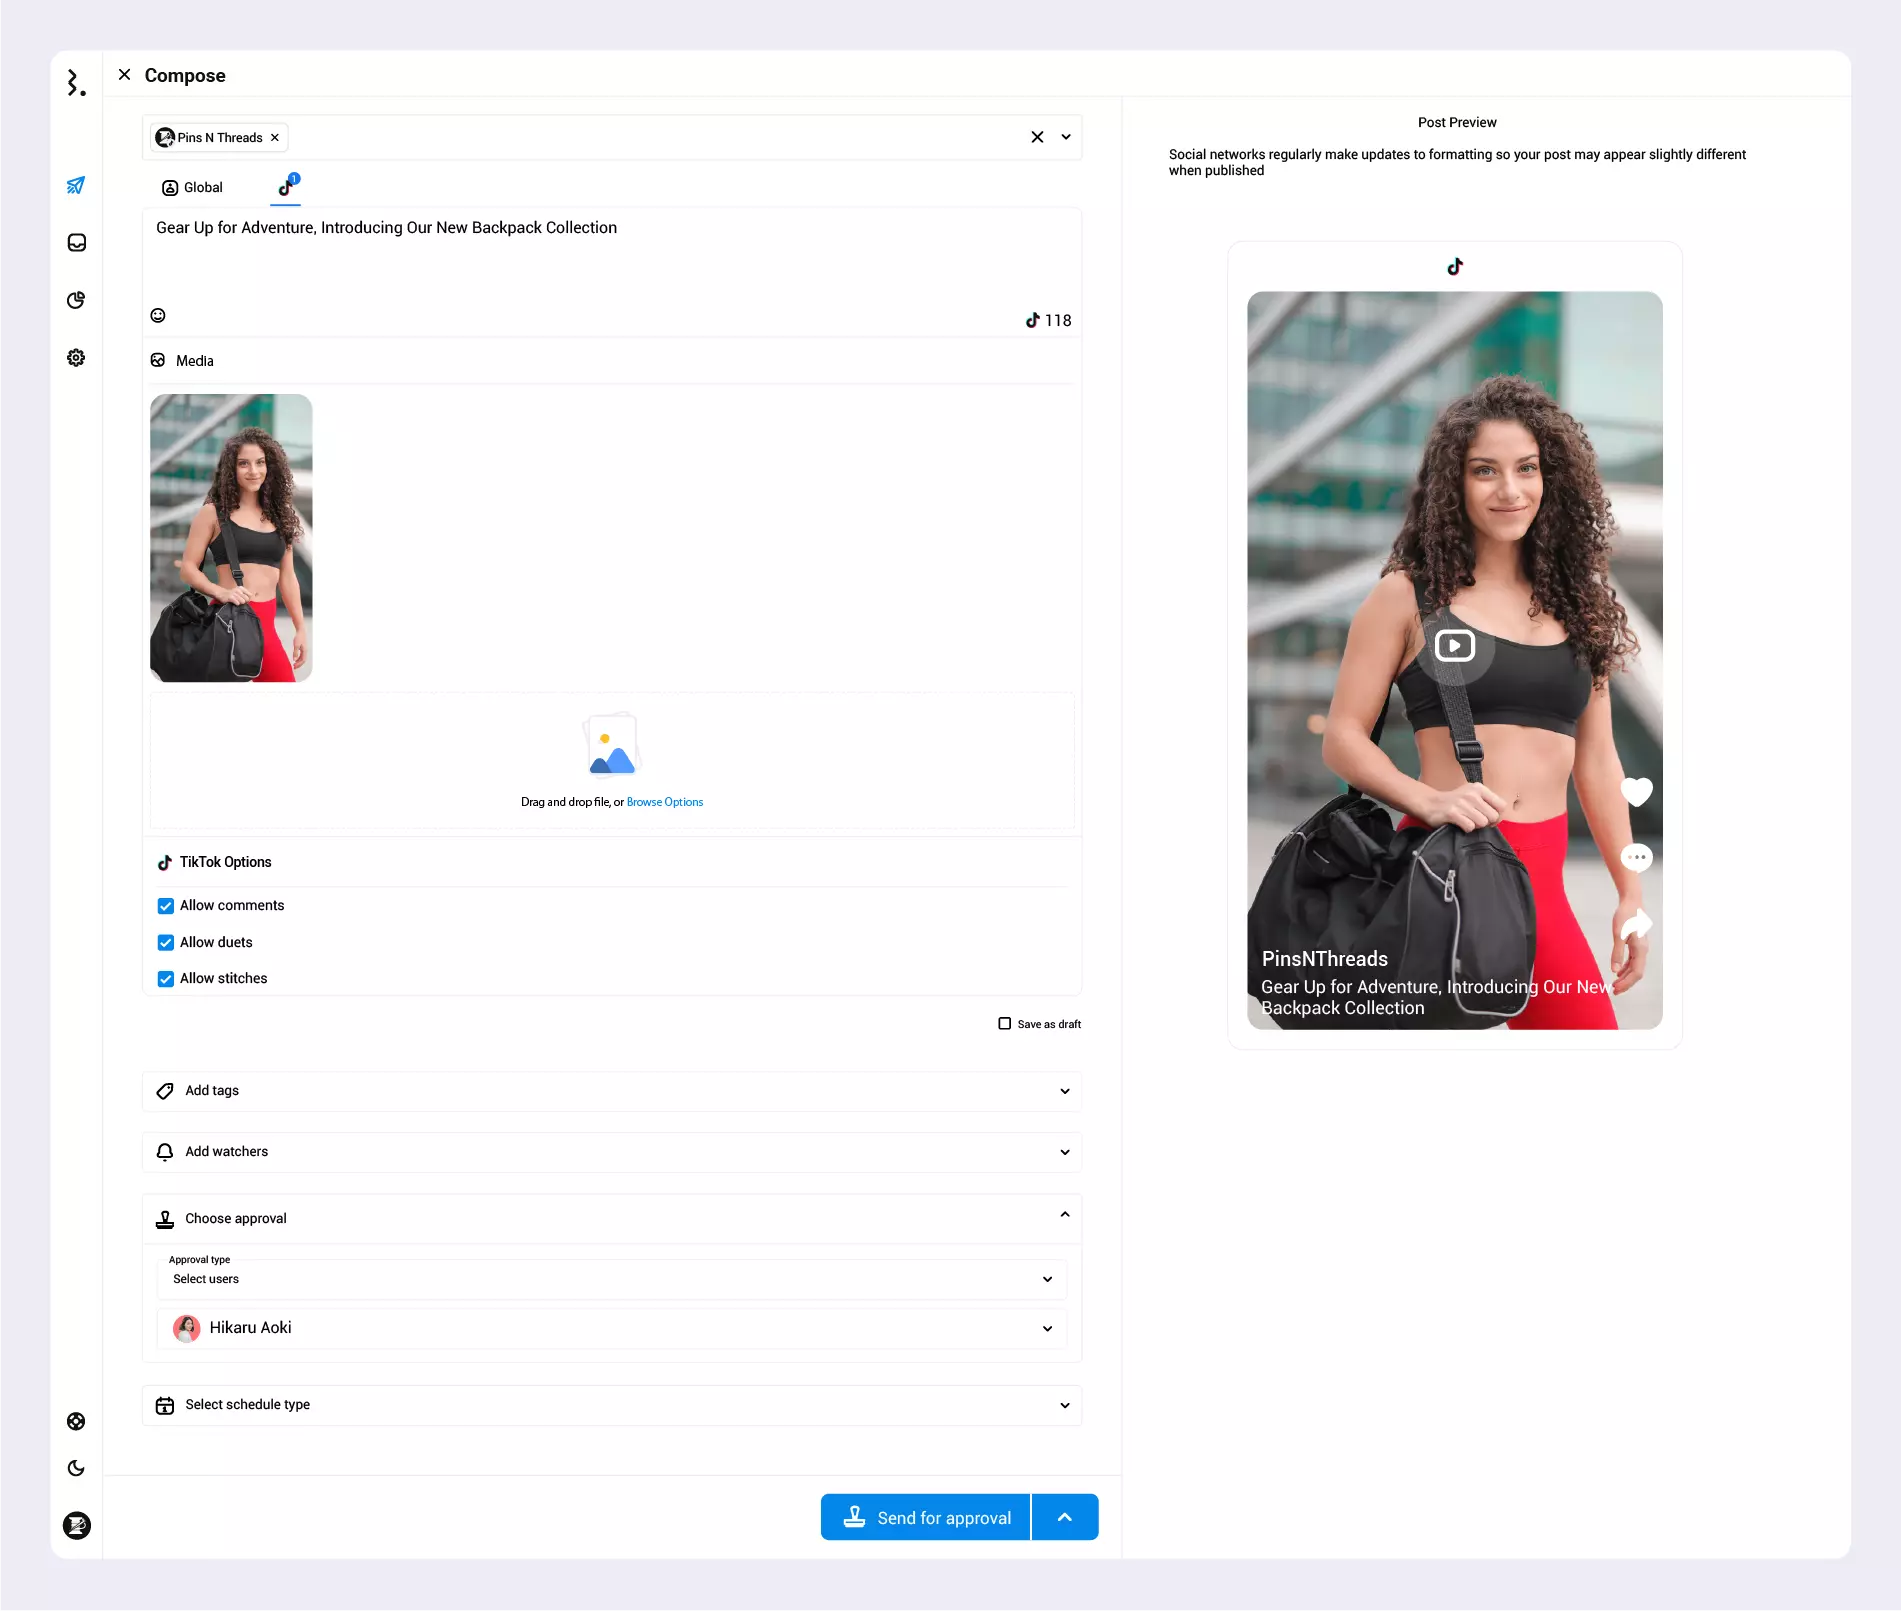
Task: Click the Send for approval button
Action: 926,1517
